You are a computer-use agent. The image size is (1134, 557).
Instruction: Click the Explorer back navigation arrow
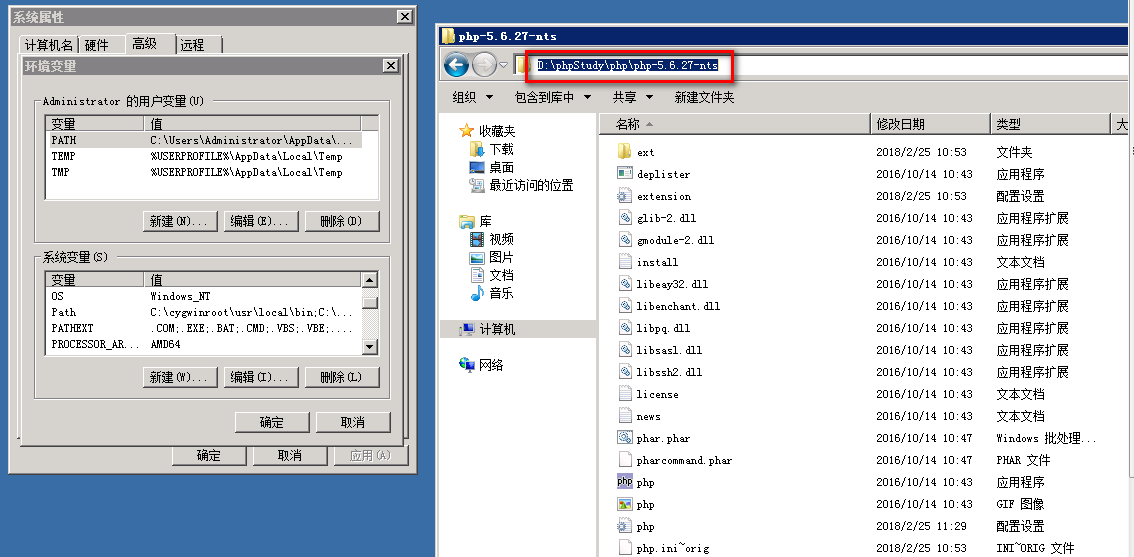[x=456, y=66]
